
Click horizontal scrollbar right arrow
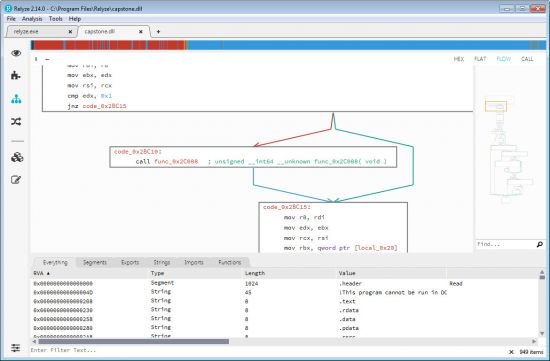pyautogui.click(x=534, y=341)
